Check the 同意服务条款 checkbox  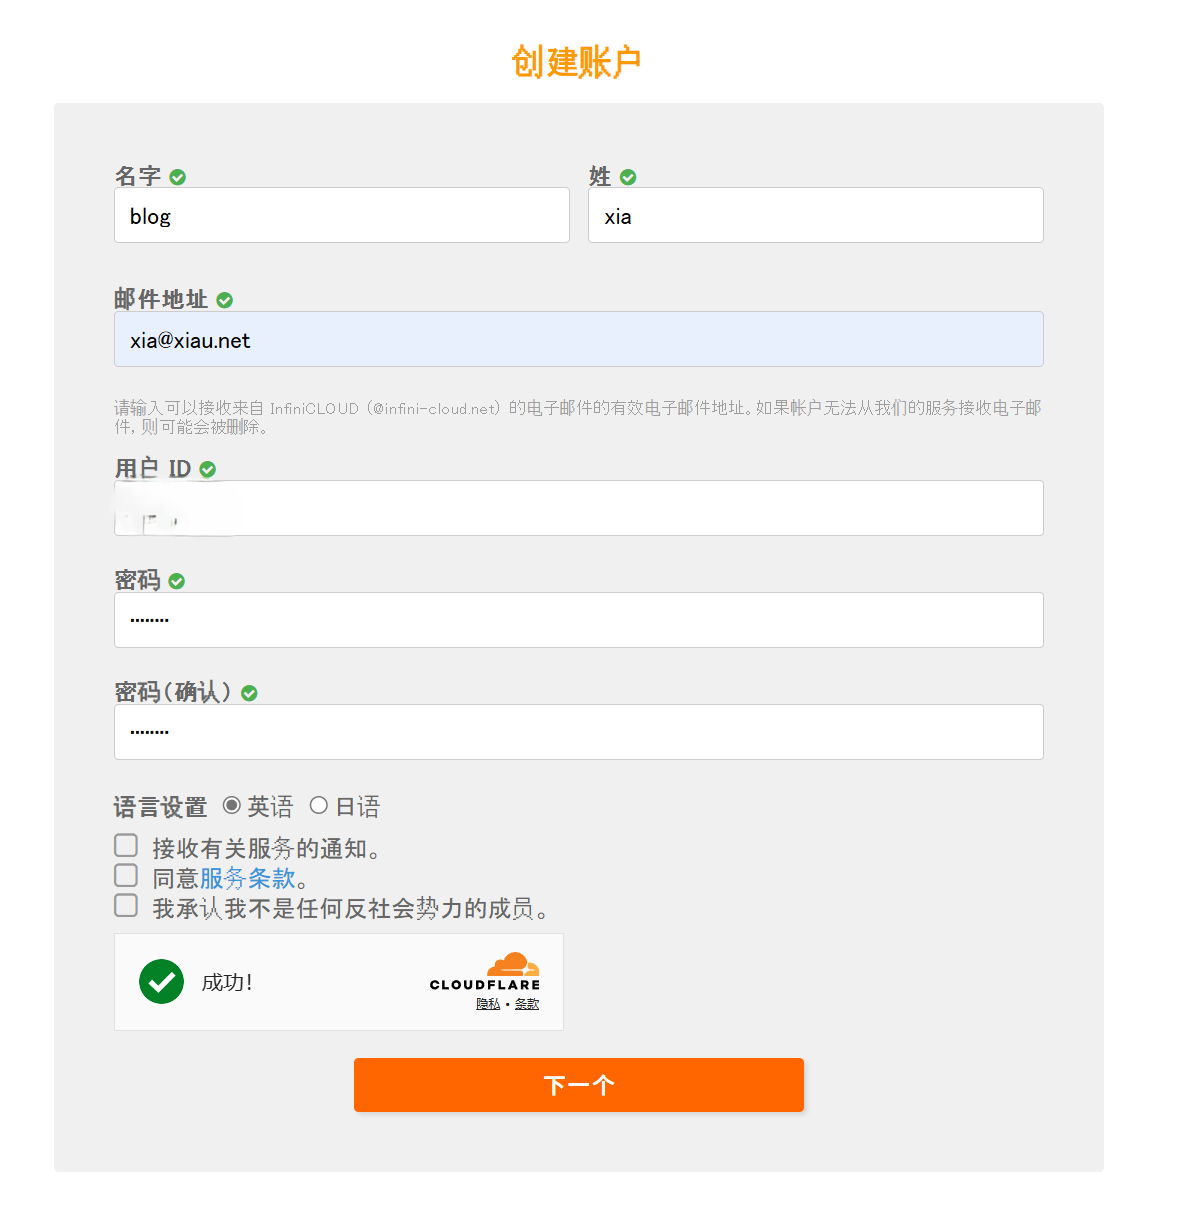(126, 876)
